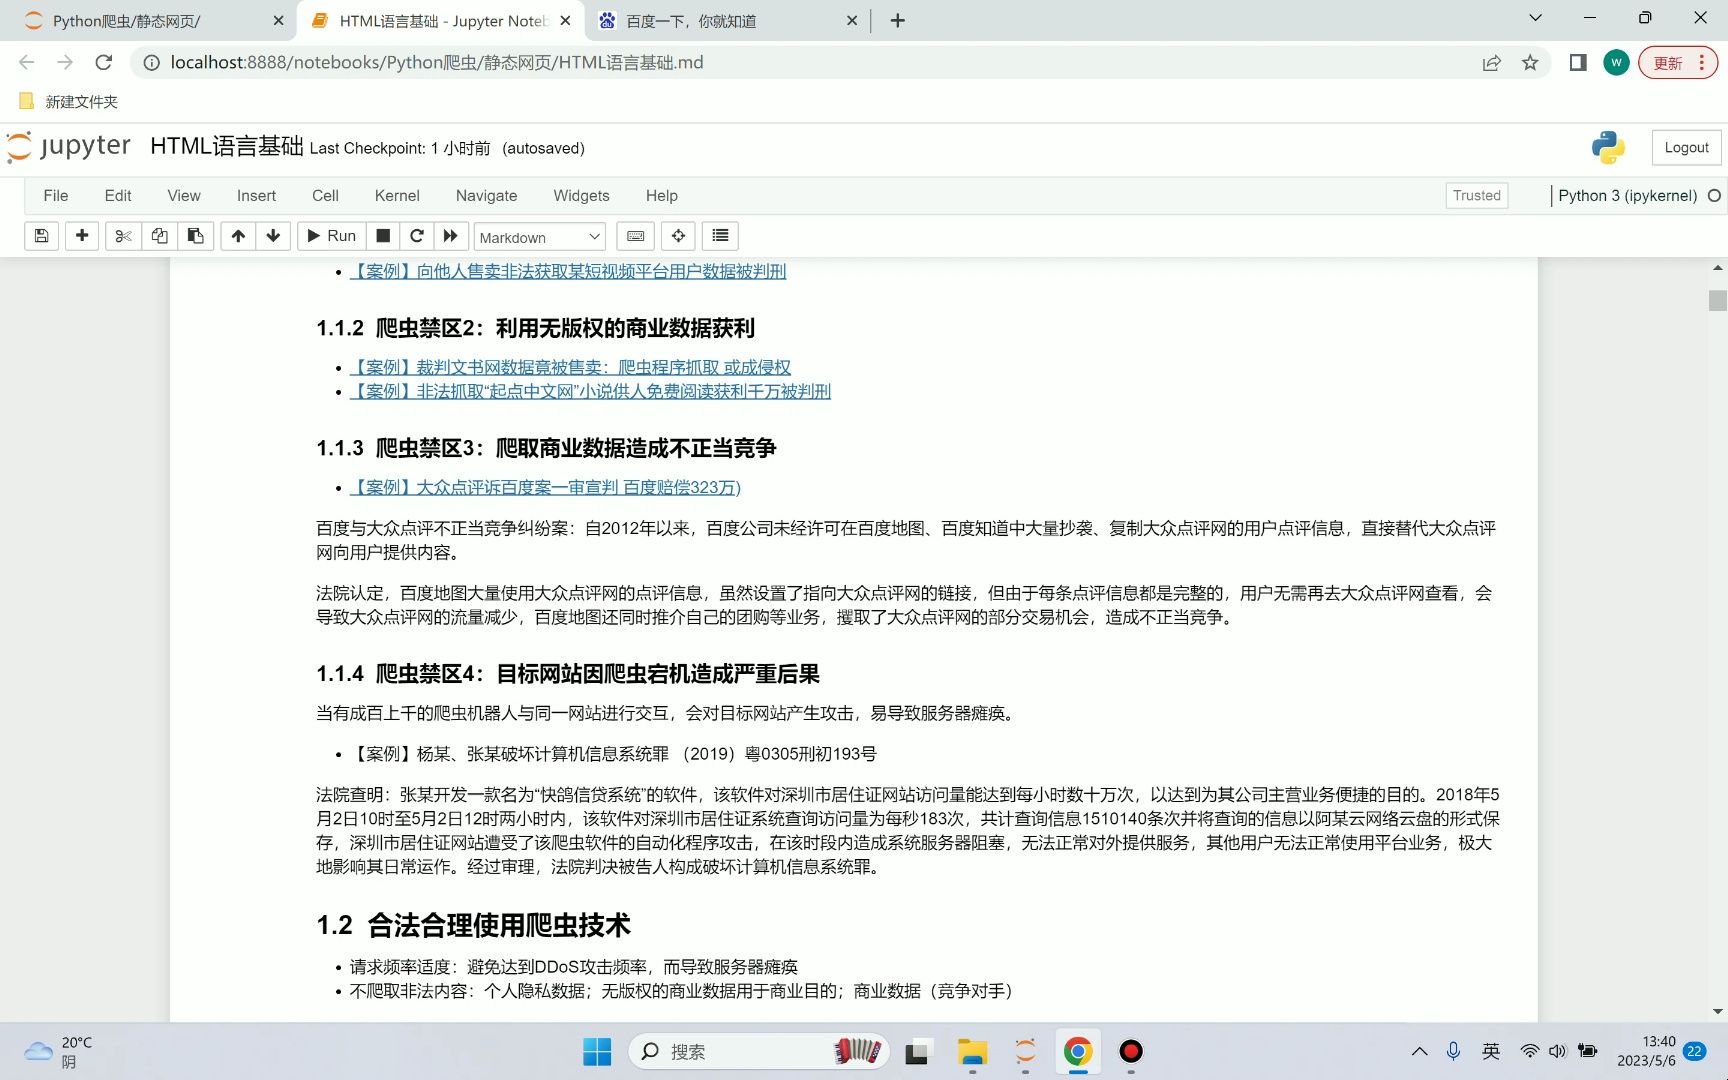The image size is (1728, 1080).
Task: Open the Edit menu
Action: [x=118, y=196]
